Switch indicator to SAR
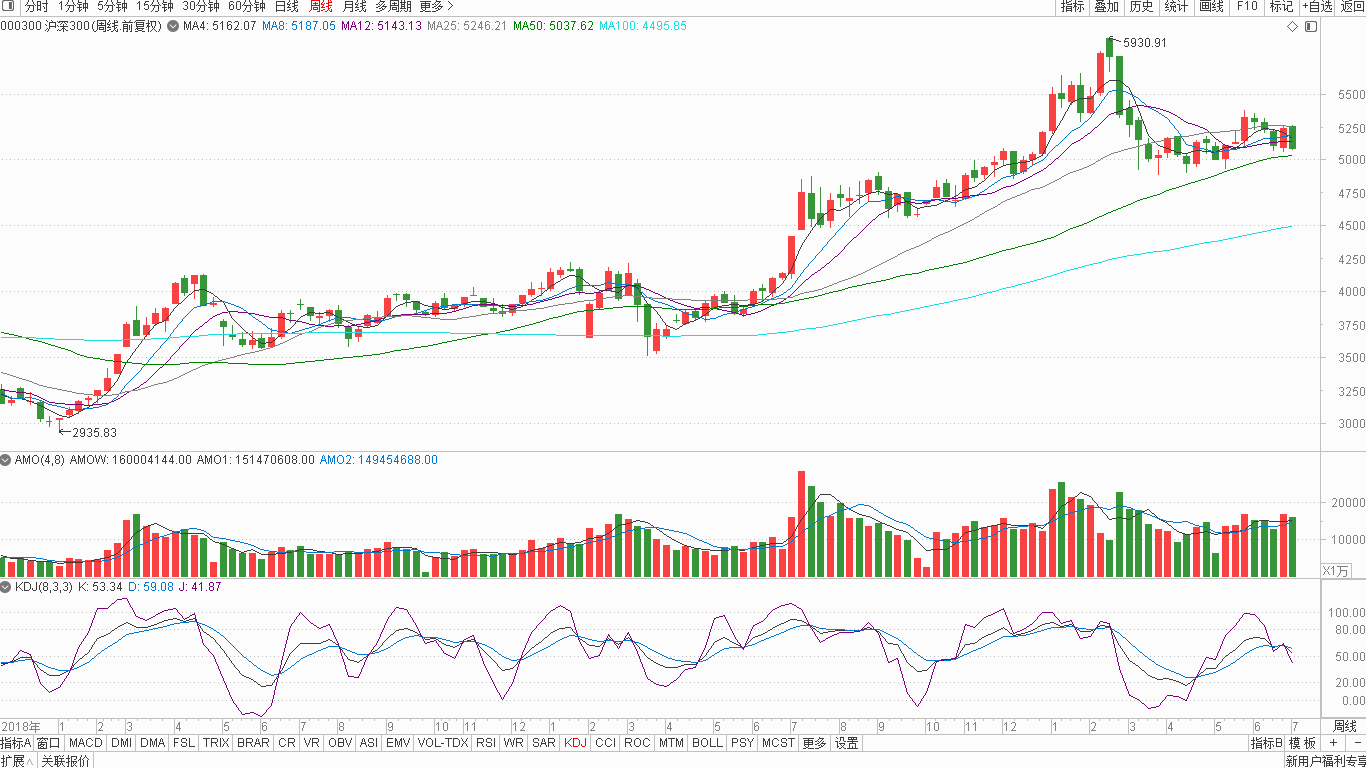This screenshot has width=1366, height=768. pos(544,743)
